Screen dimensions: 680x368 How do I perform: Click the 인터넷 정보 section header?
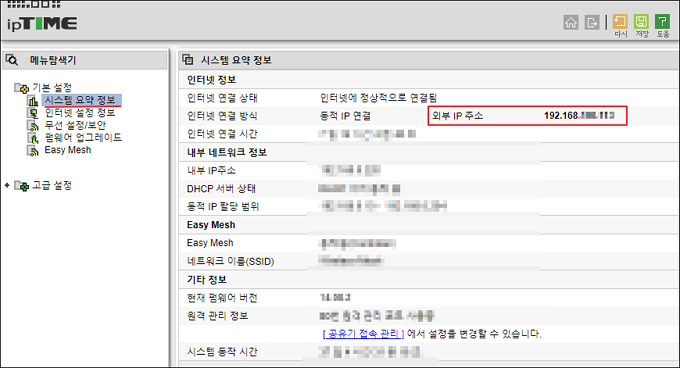click(x=211, y=80)
